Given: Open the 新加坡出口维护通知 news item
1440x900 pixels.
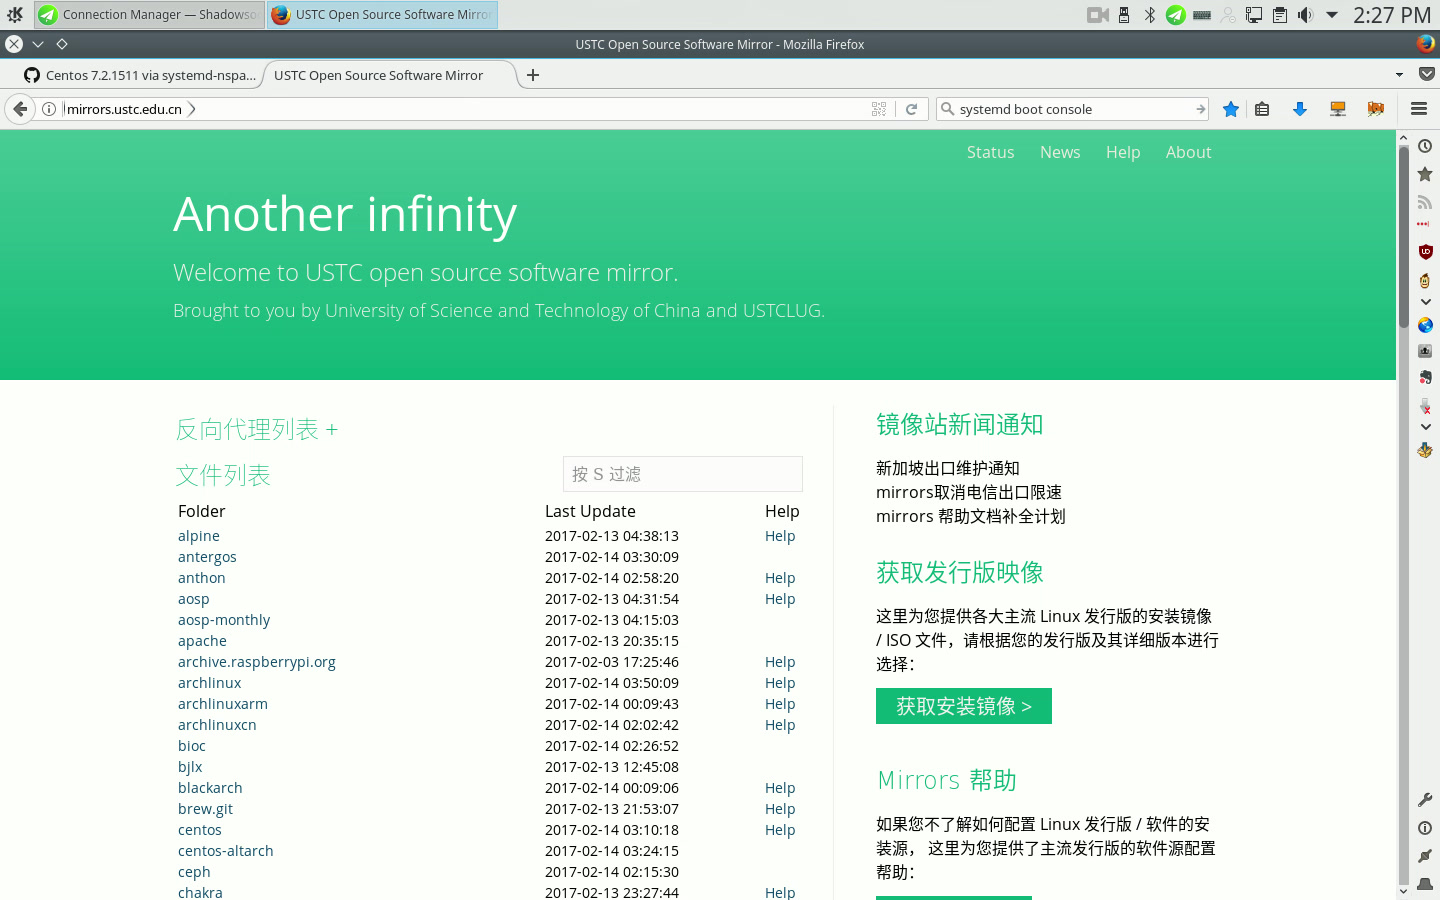Looking at the screenshot, I should pos(948,468).
